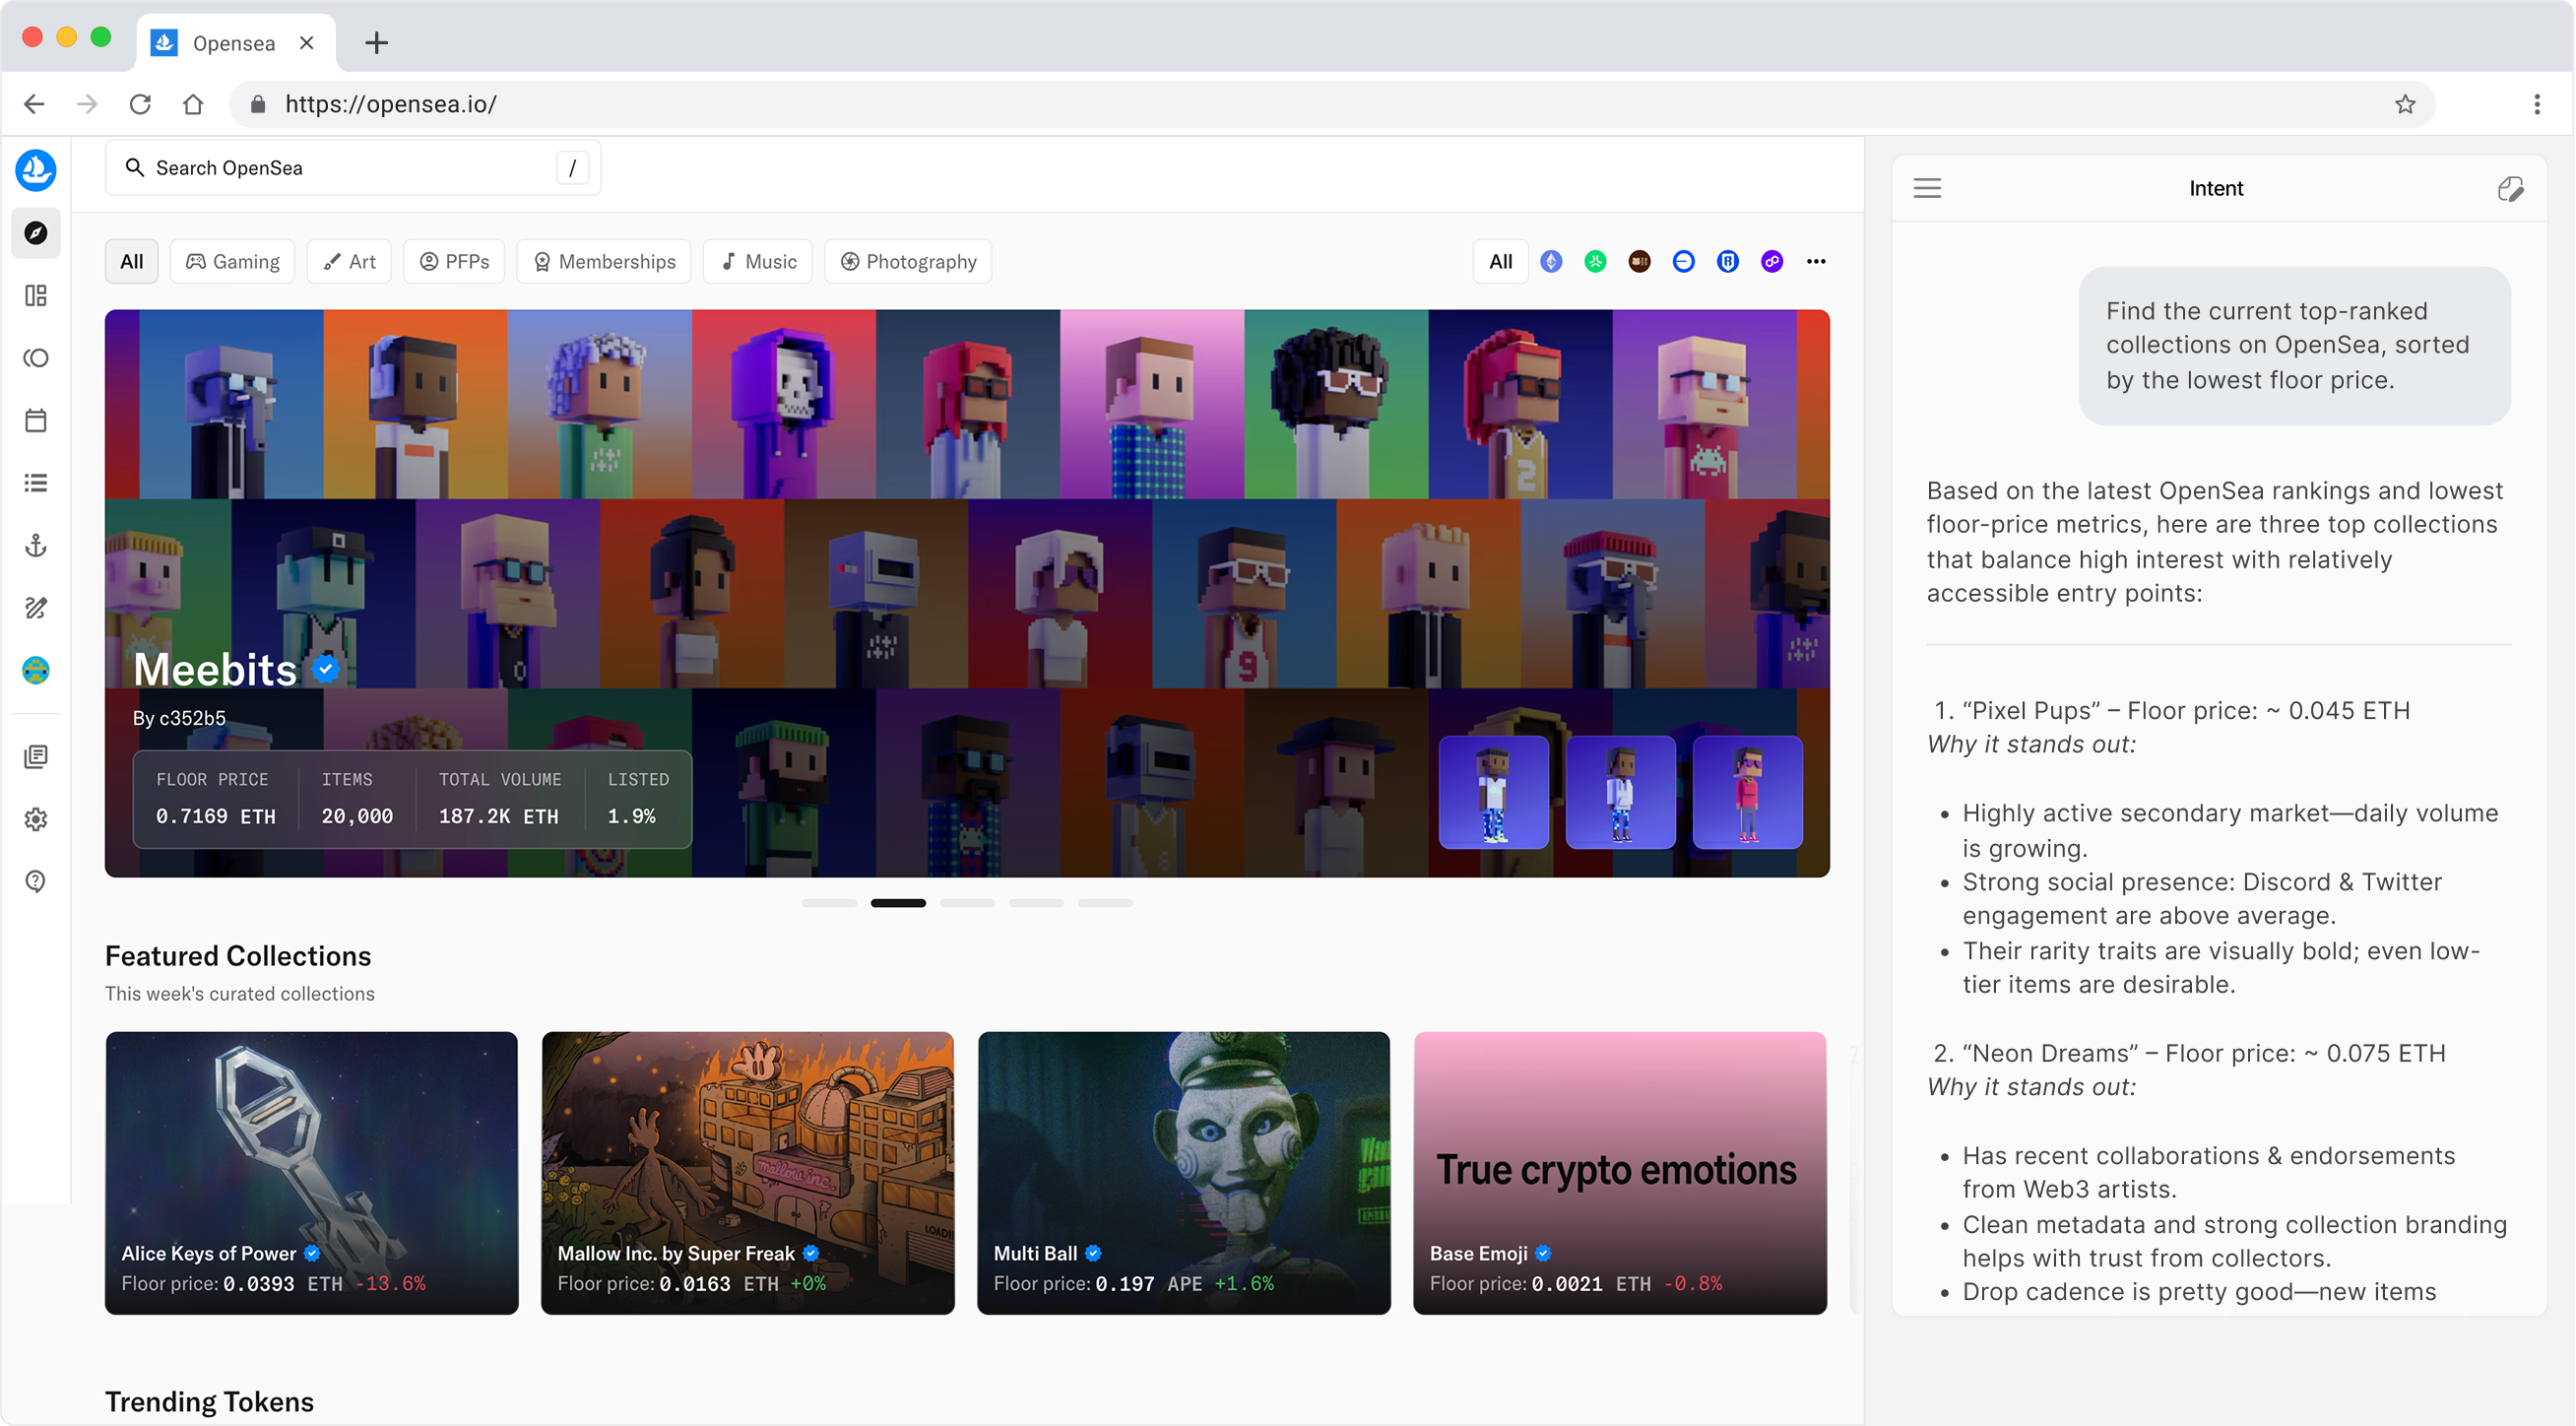This screenshot has width=2576, height=1426.
Task: Switch to the Music category tab
Action: pyautogui.click(x=758, y=262)
